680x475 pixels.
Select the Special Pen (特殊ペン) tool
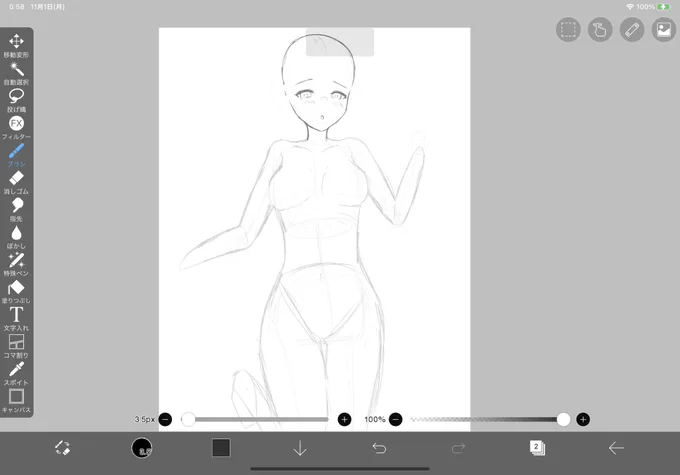point(16,264)
